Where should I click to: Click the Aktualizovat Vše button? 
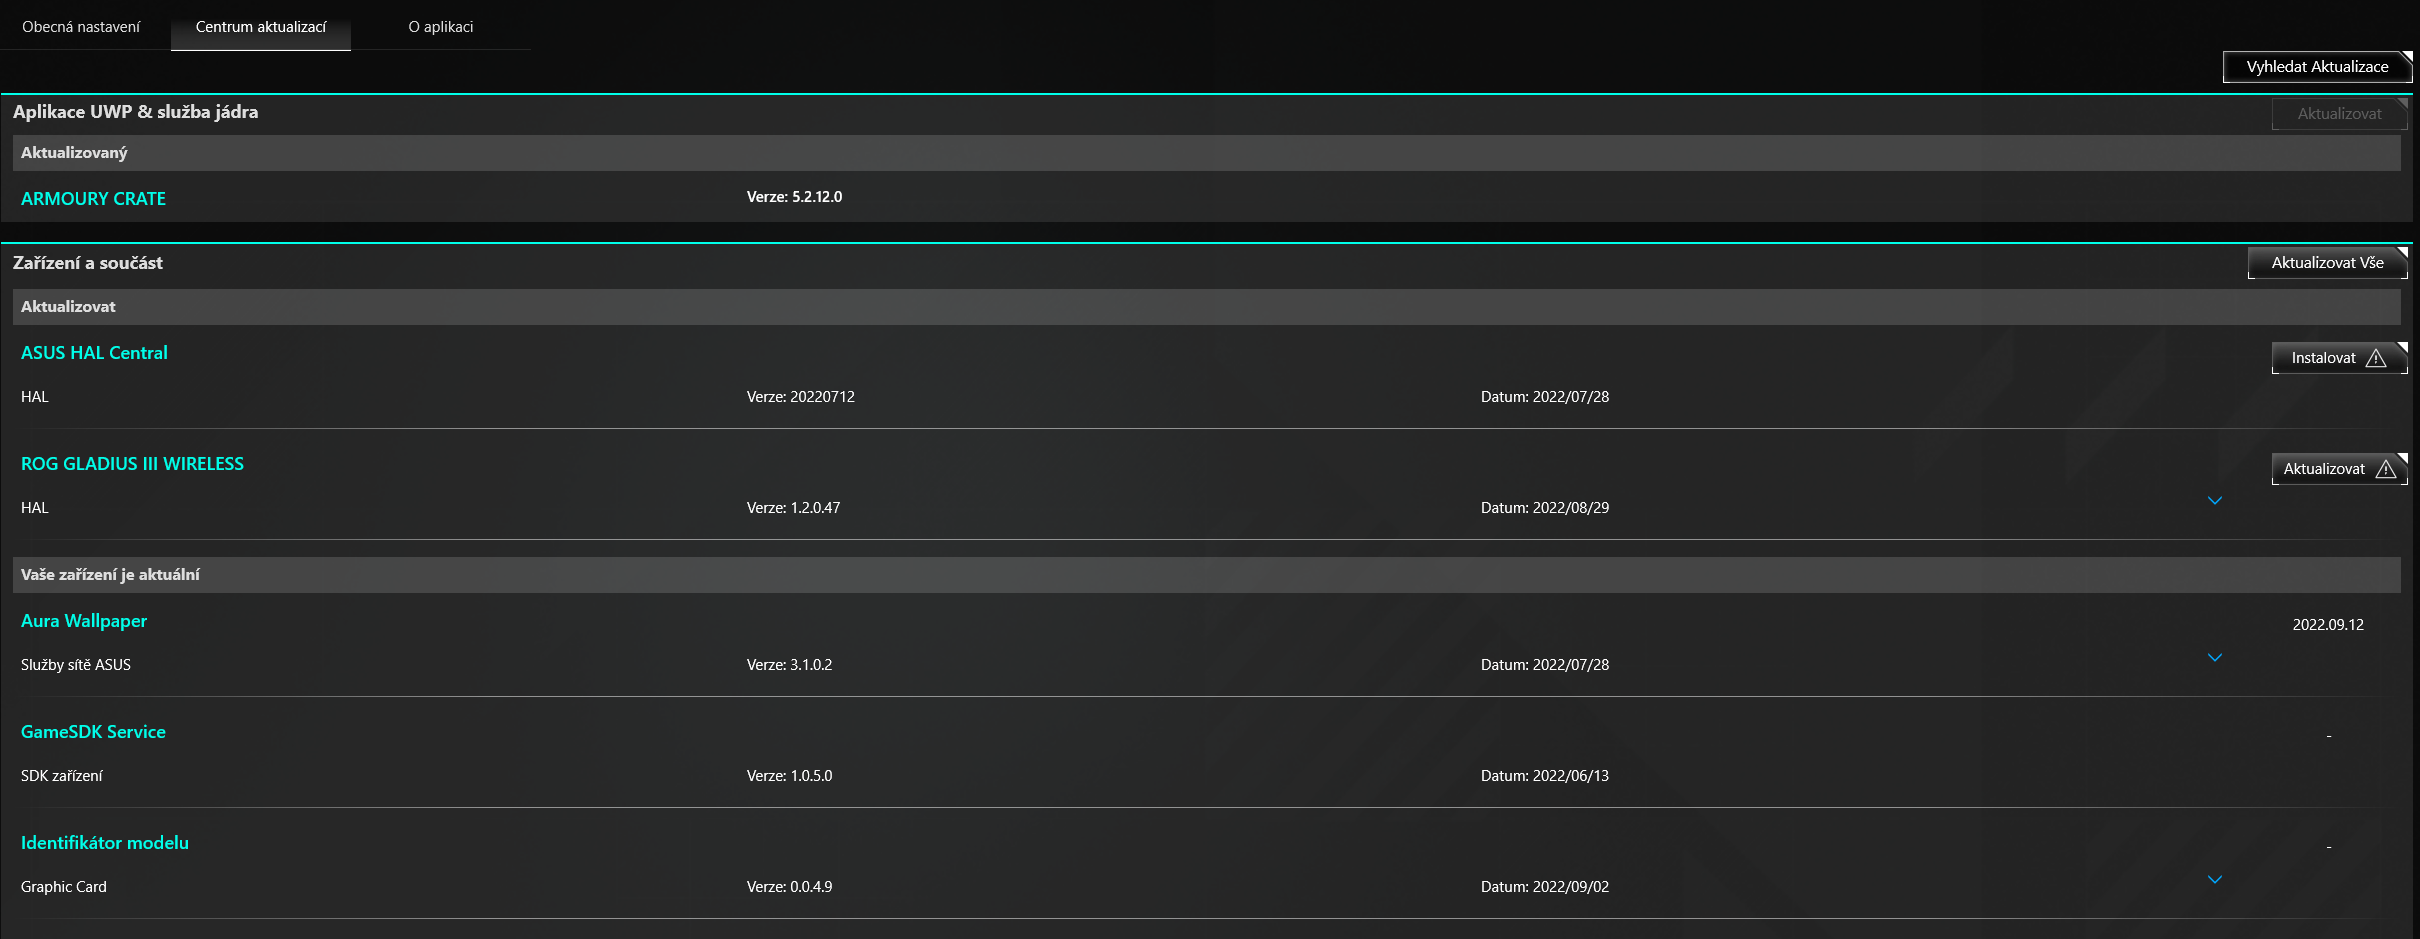[2326, 263]
